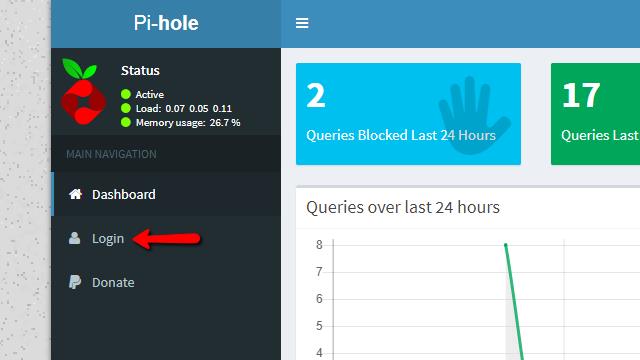640x360 pixels.
Task: Open the Donate navigation item
Action: (x=166, y=282)
